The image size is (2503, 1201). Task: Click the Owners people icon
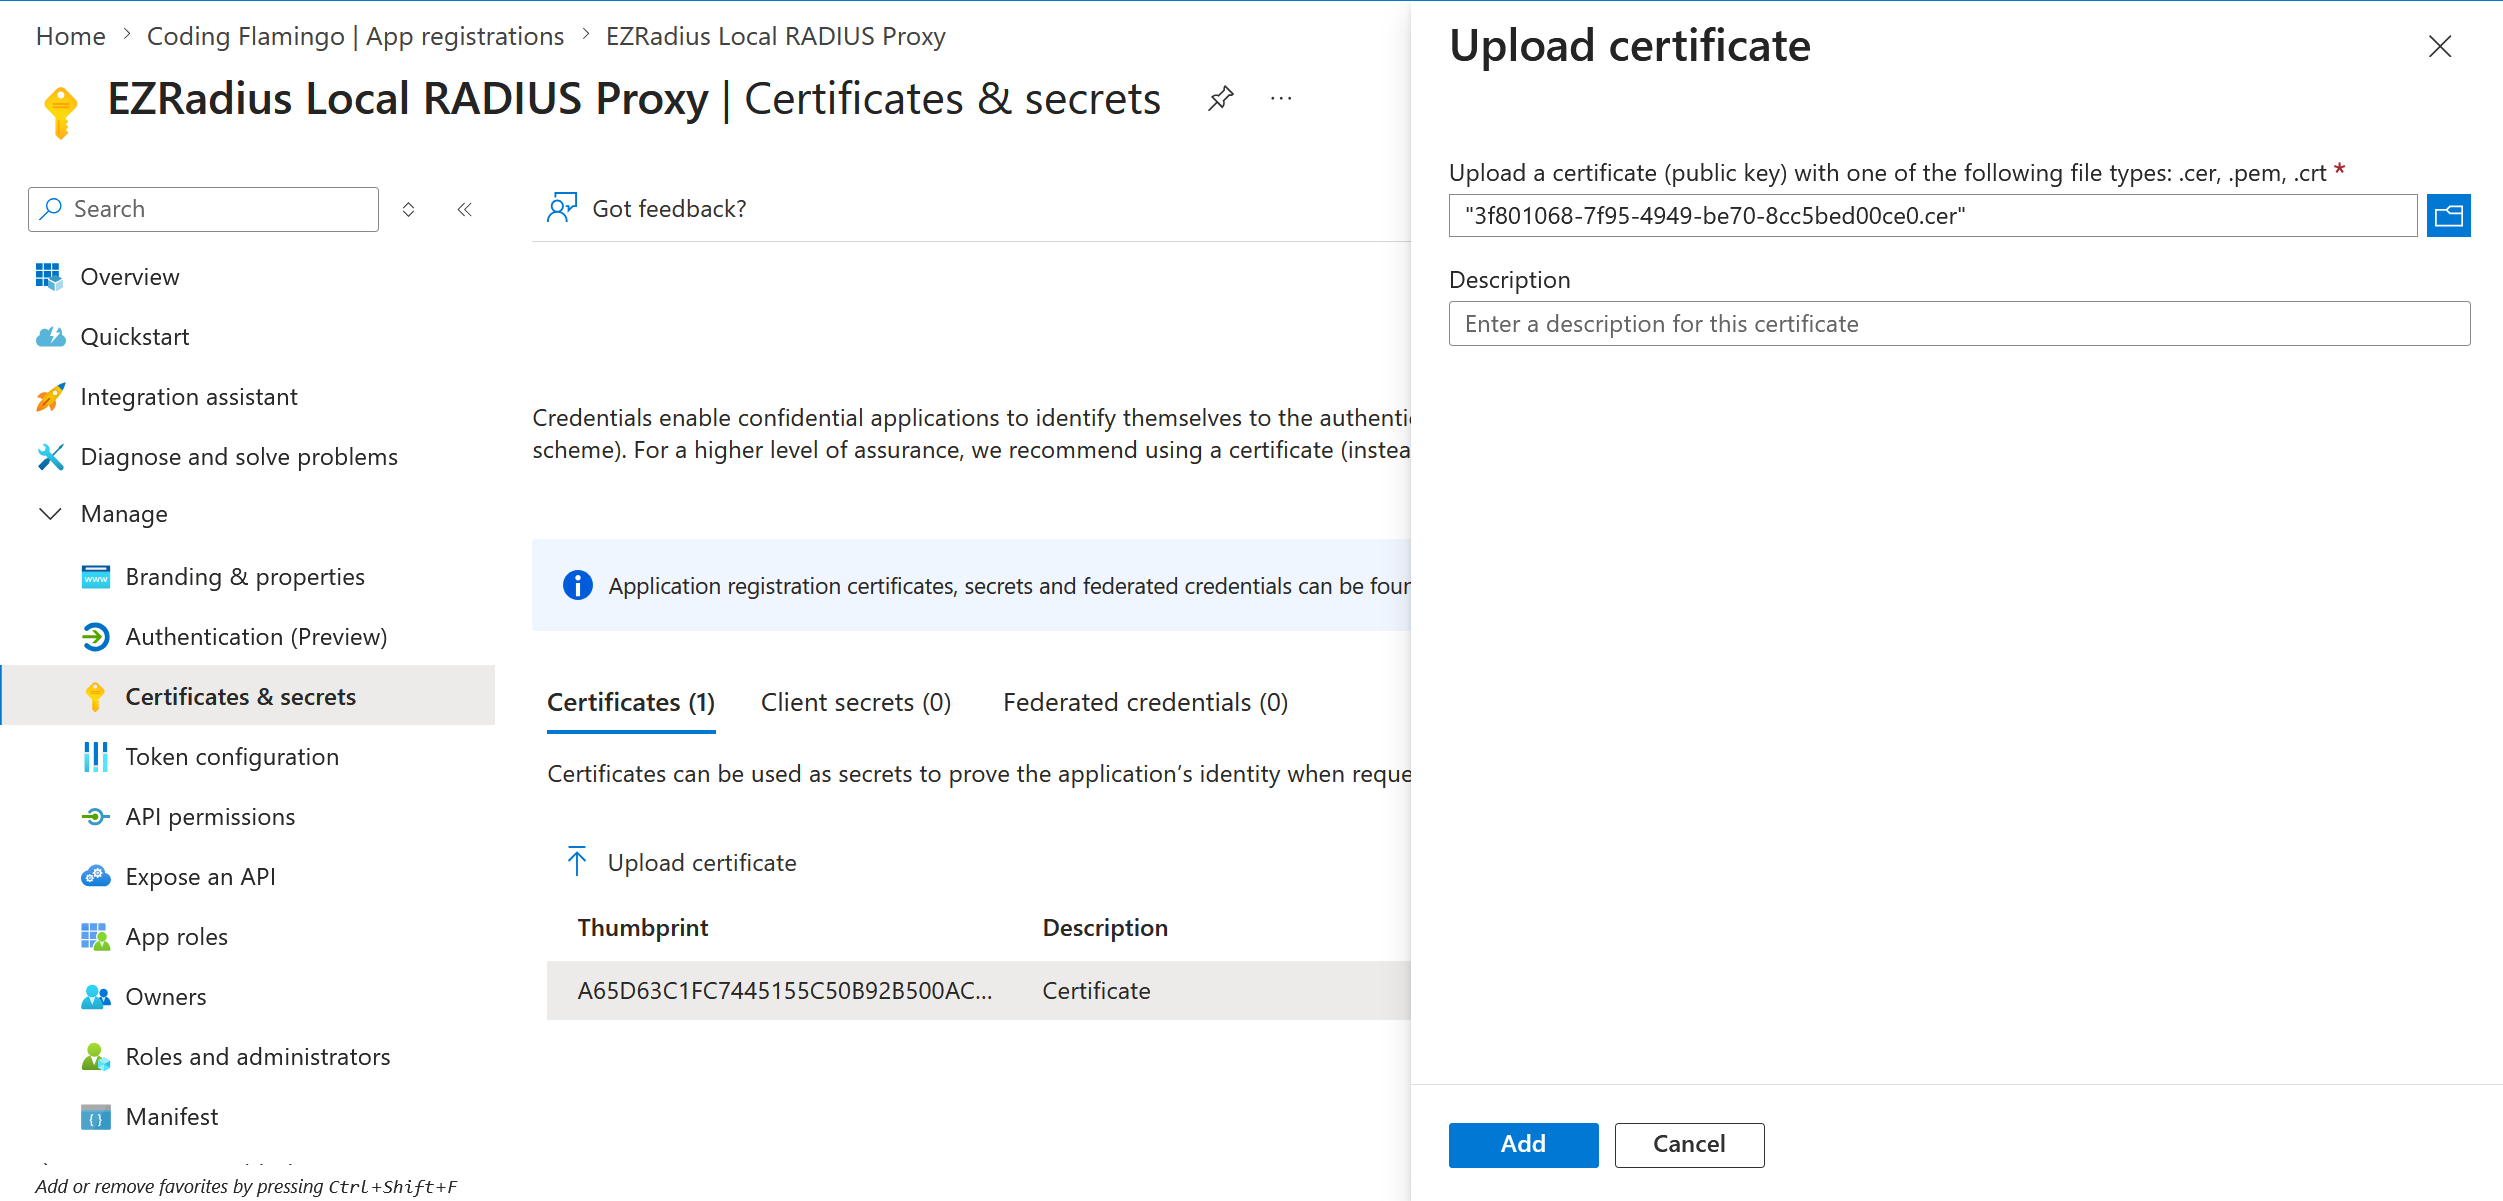click(96, 997)
